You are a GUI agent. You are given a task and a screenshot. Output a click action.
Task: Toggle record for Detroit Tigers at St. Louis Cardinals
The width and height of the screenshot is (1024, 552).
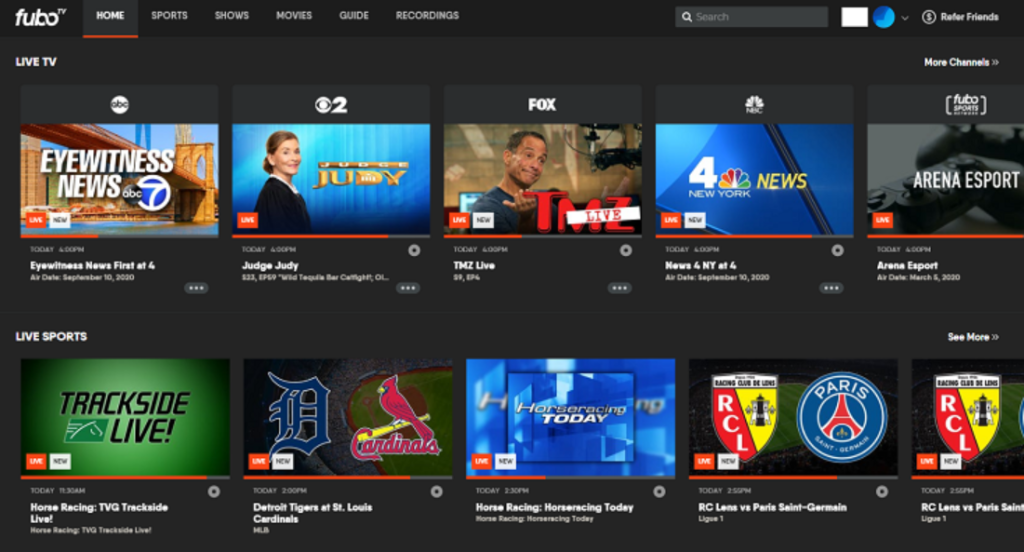[x=436, y=492]
